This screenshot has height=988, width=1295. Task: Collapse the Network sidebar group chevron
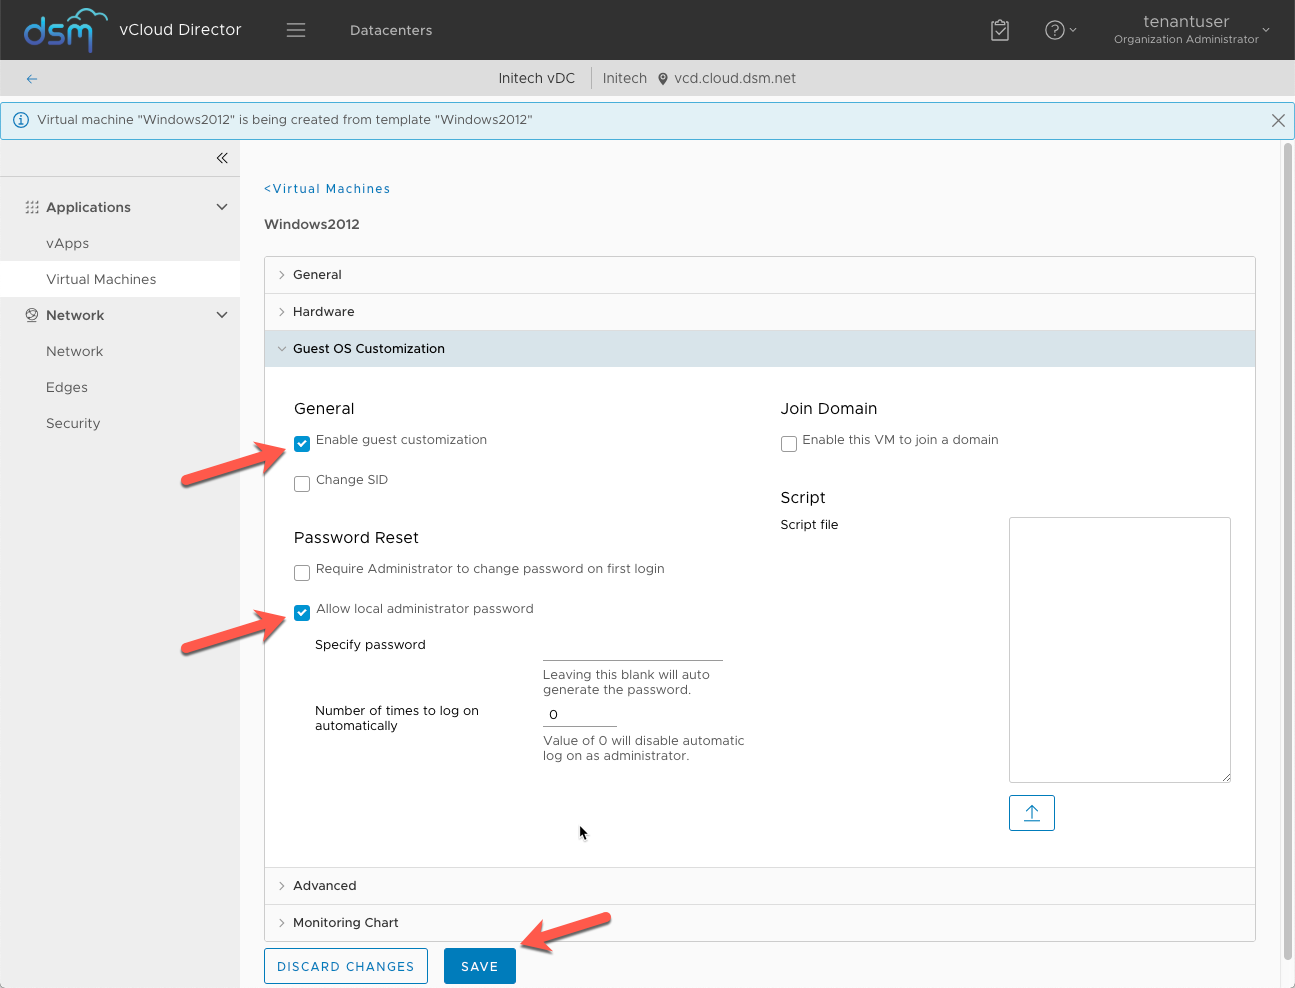[x=222, y=315]
